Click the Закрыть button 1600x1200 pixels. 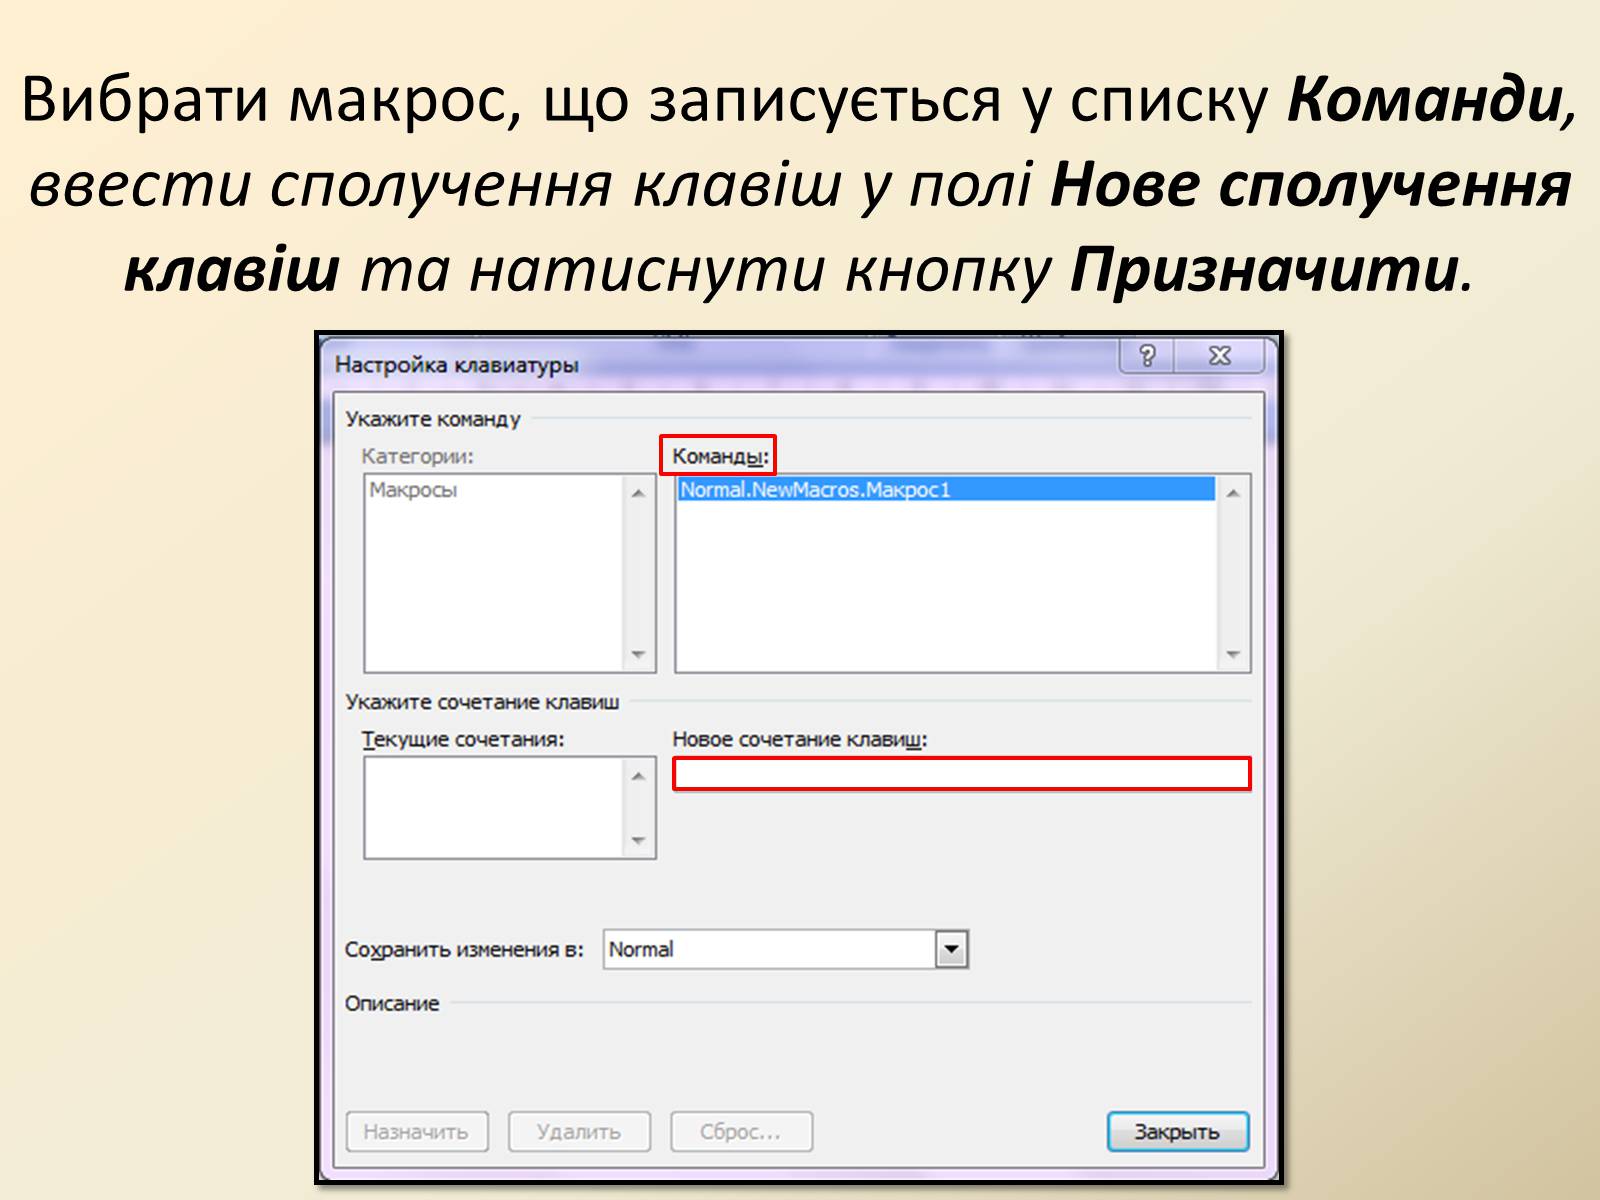click(x=1178, y=1132)
